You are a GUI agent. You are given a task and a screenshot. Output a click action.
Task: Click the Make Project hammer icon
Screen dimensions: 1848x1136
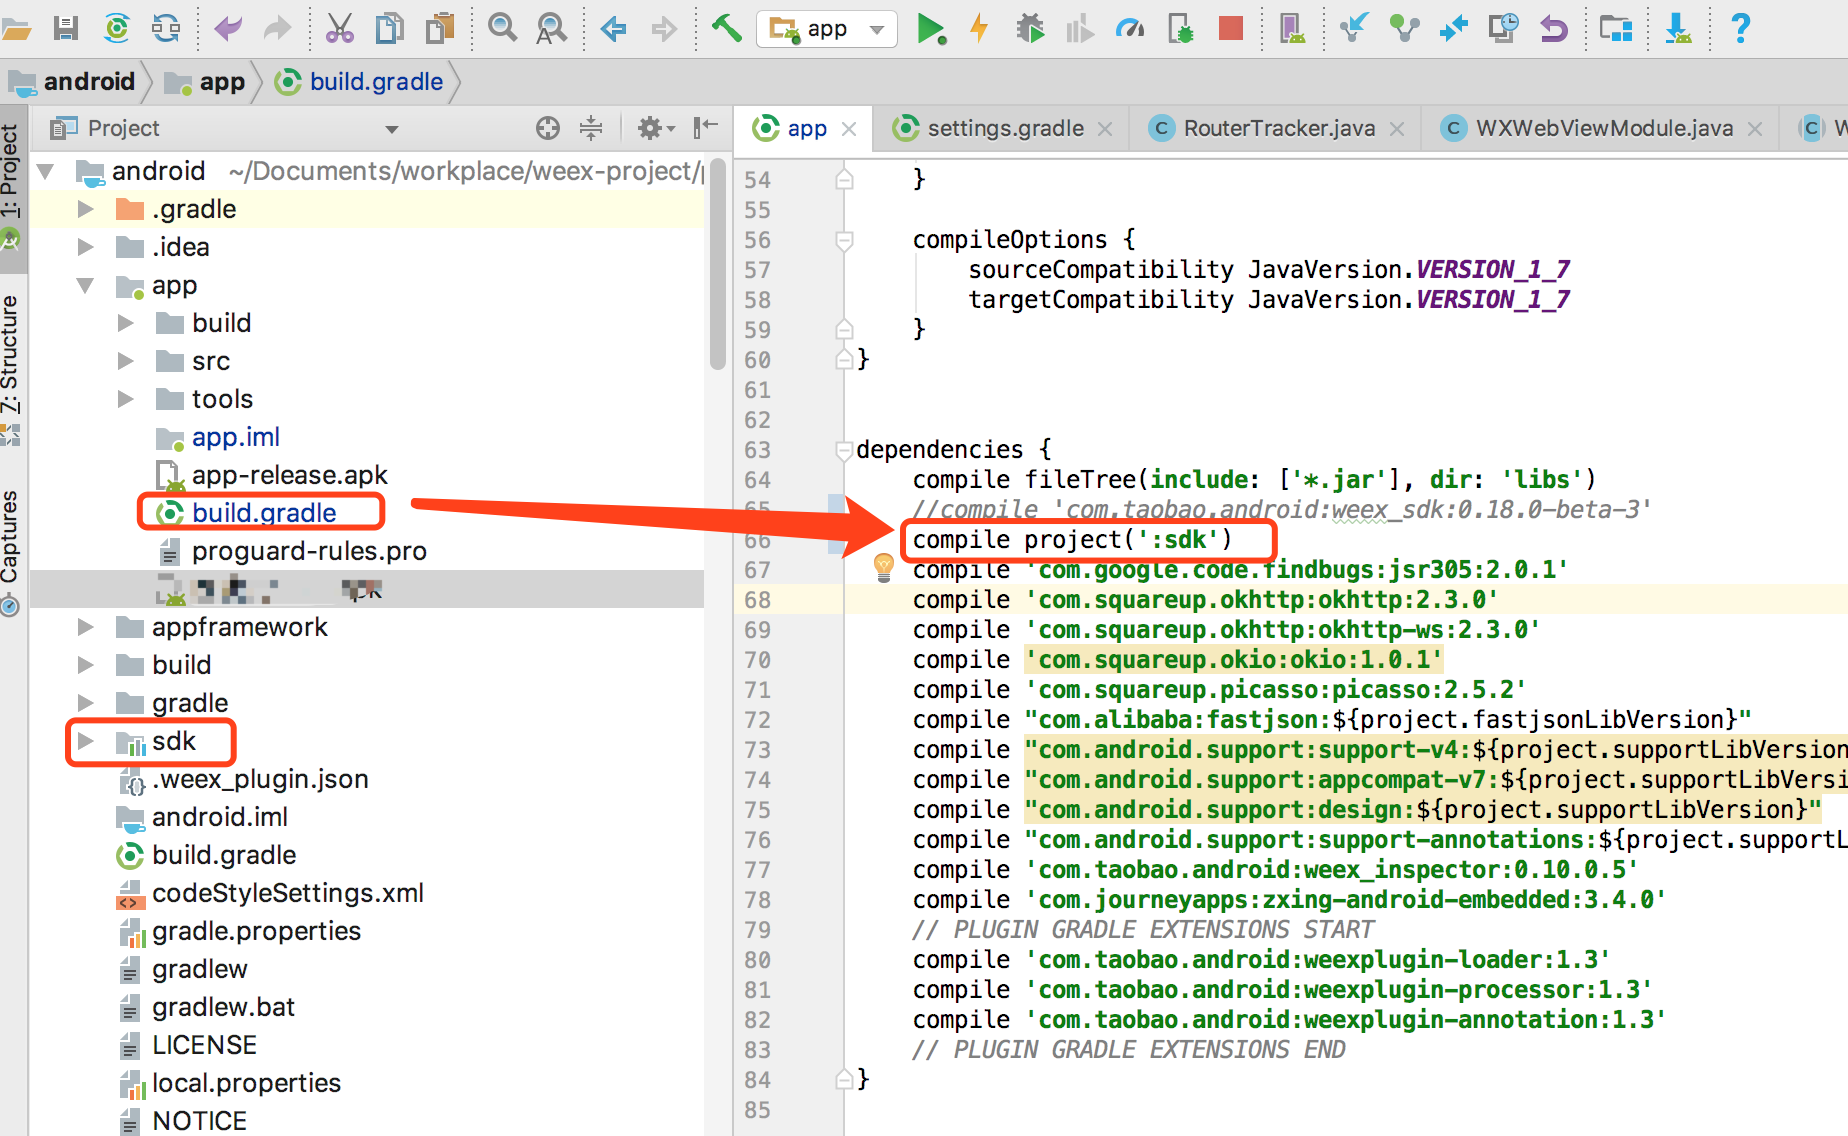tap(727, 28)
